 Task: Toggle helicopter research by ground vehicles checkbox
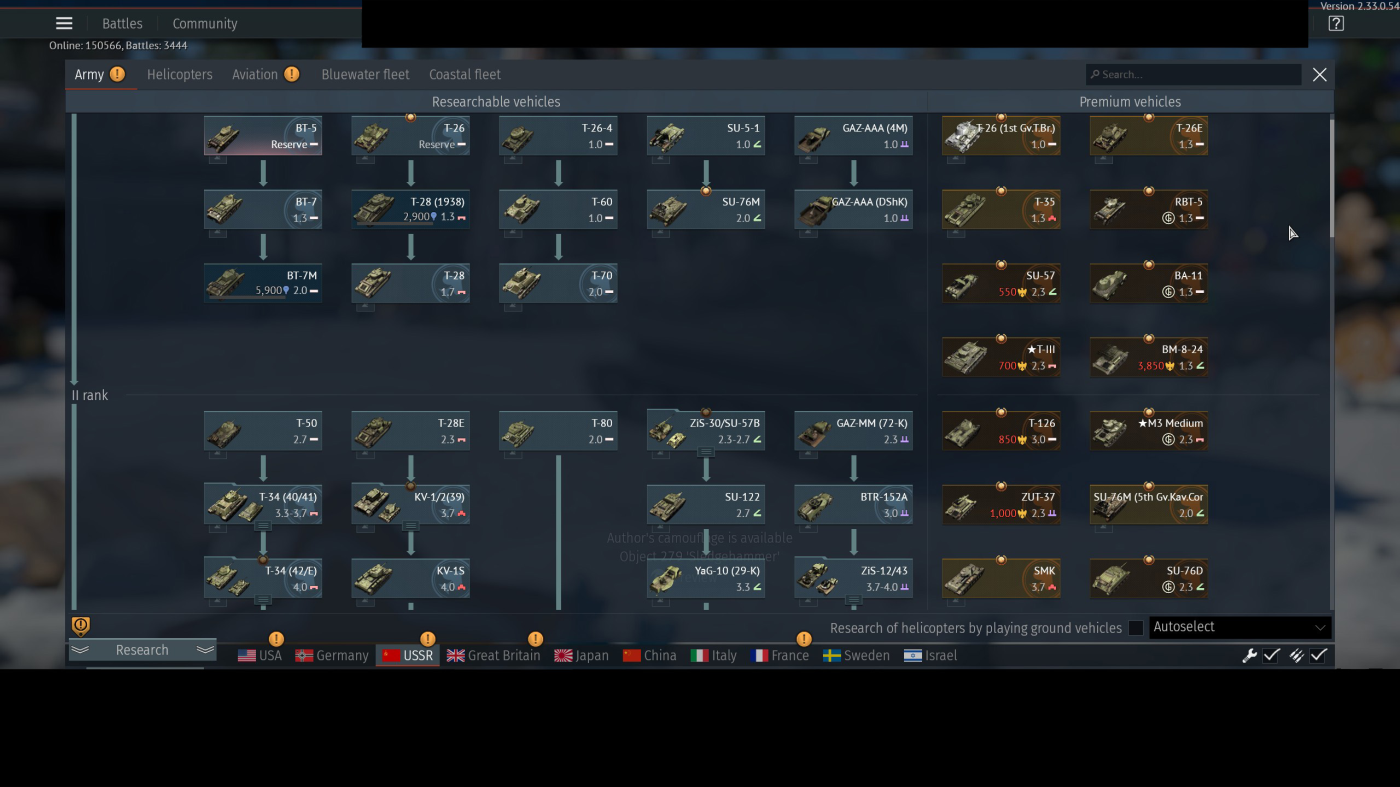[x=1136, y=628]
